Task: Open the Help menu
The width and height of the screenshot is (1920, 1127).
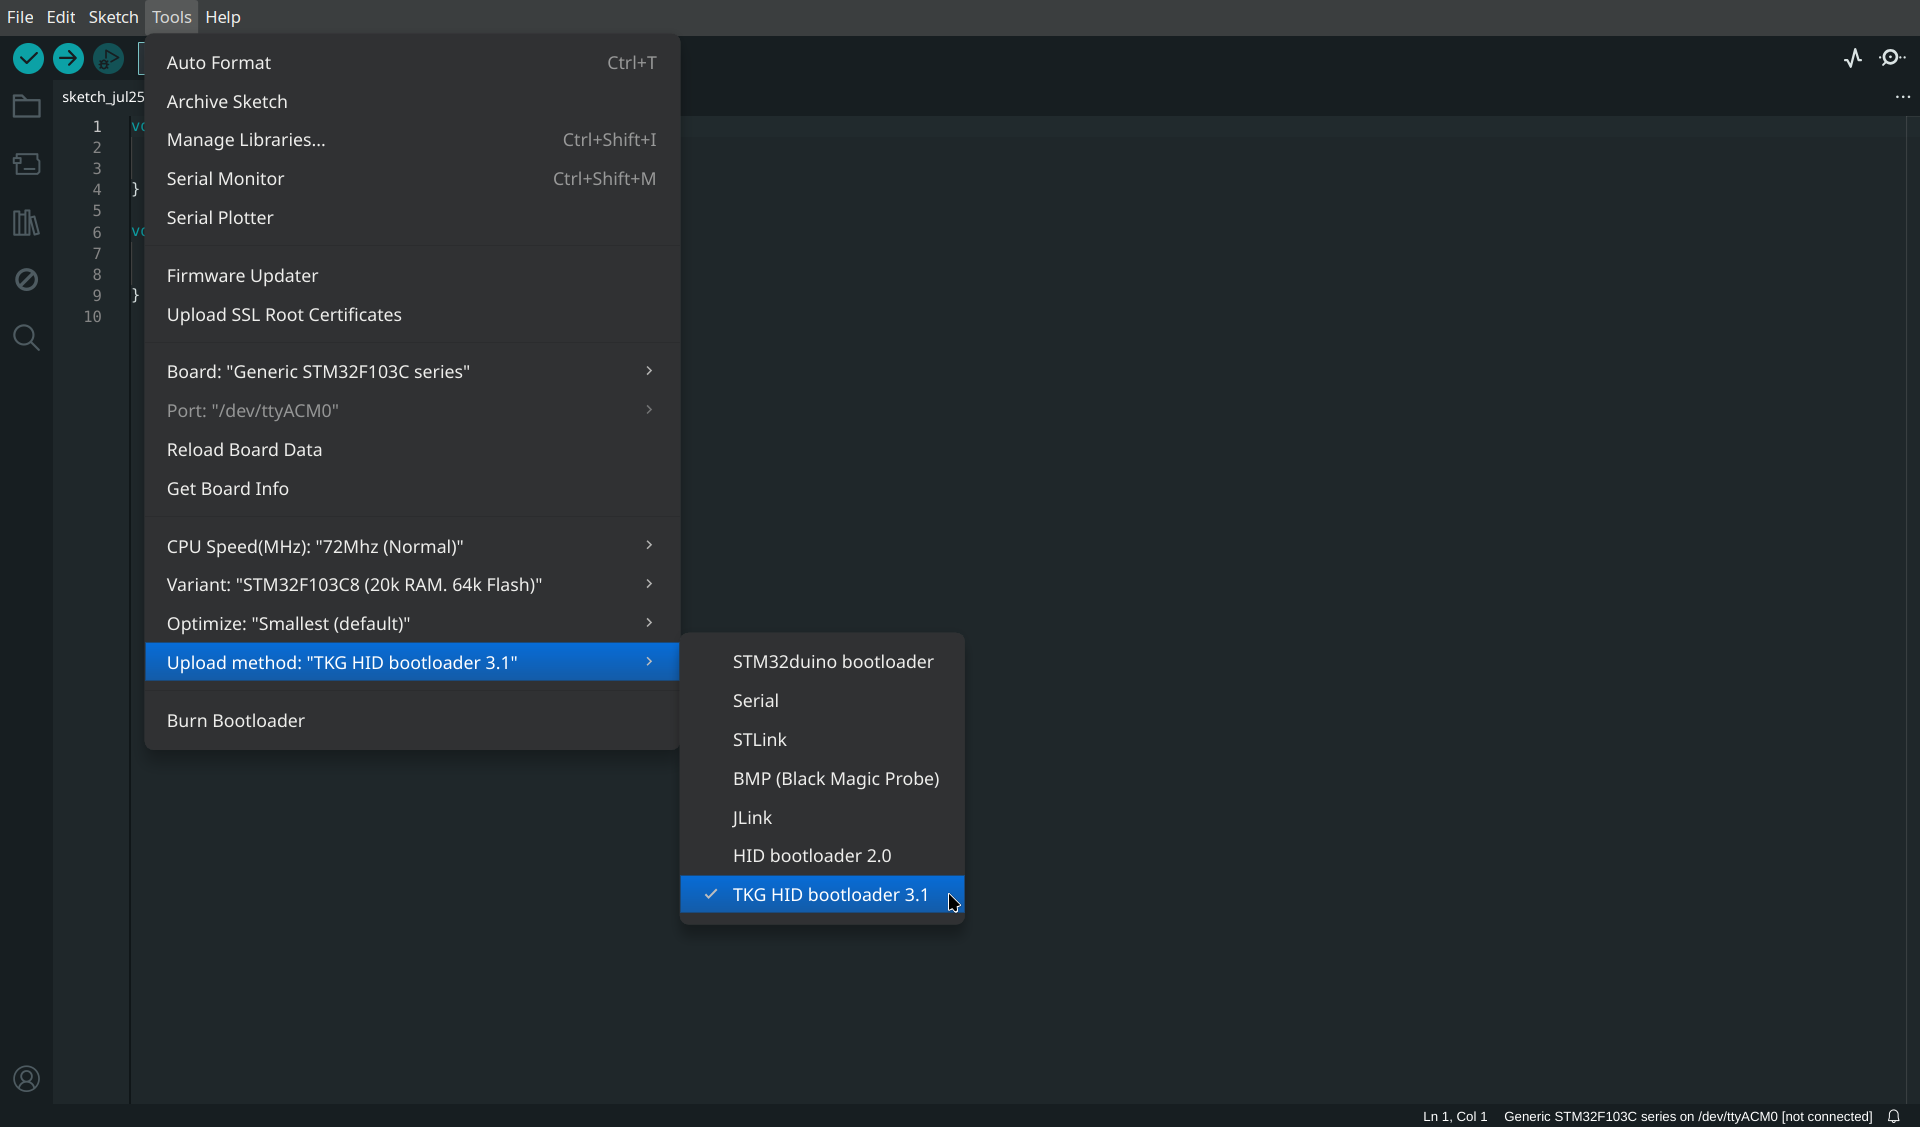Action: (223, 17)
